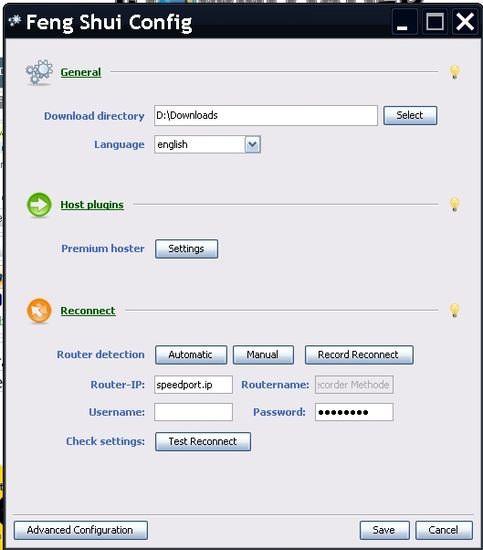This screenshot has width=483, height=550.
Task: Click the Check settings label
Action: pos(105,441)
